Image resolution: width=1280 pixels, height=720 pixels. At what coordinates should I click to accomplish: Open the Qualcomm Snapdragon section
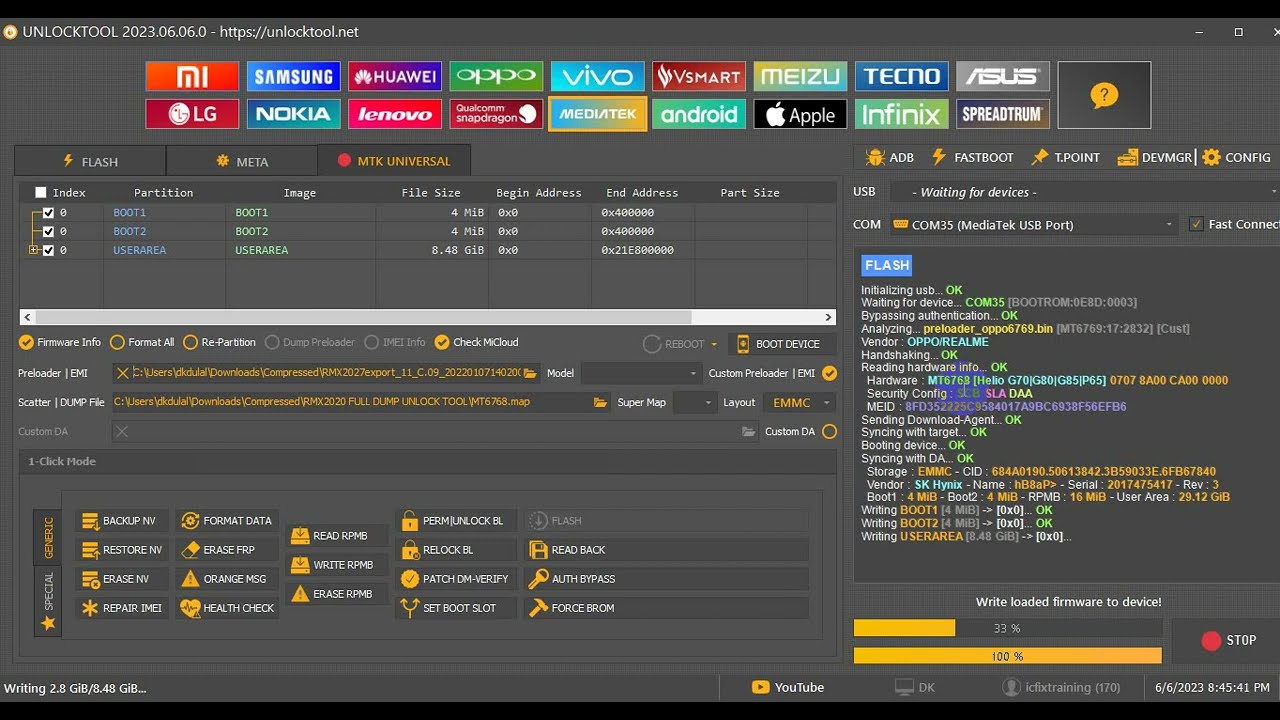click(496, 114)
